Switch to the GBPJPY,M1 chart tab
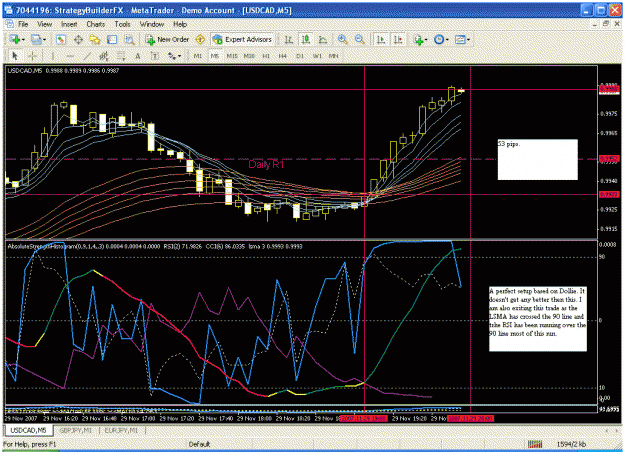 75,430
